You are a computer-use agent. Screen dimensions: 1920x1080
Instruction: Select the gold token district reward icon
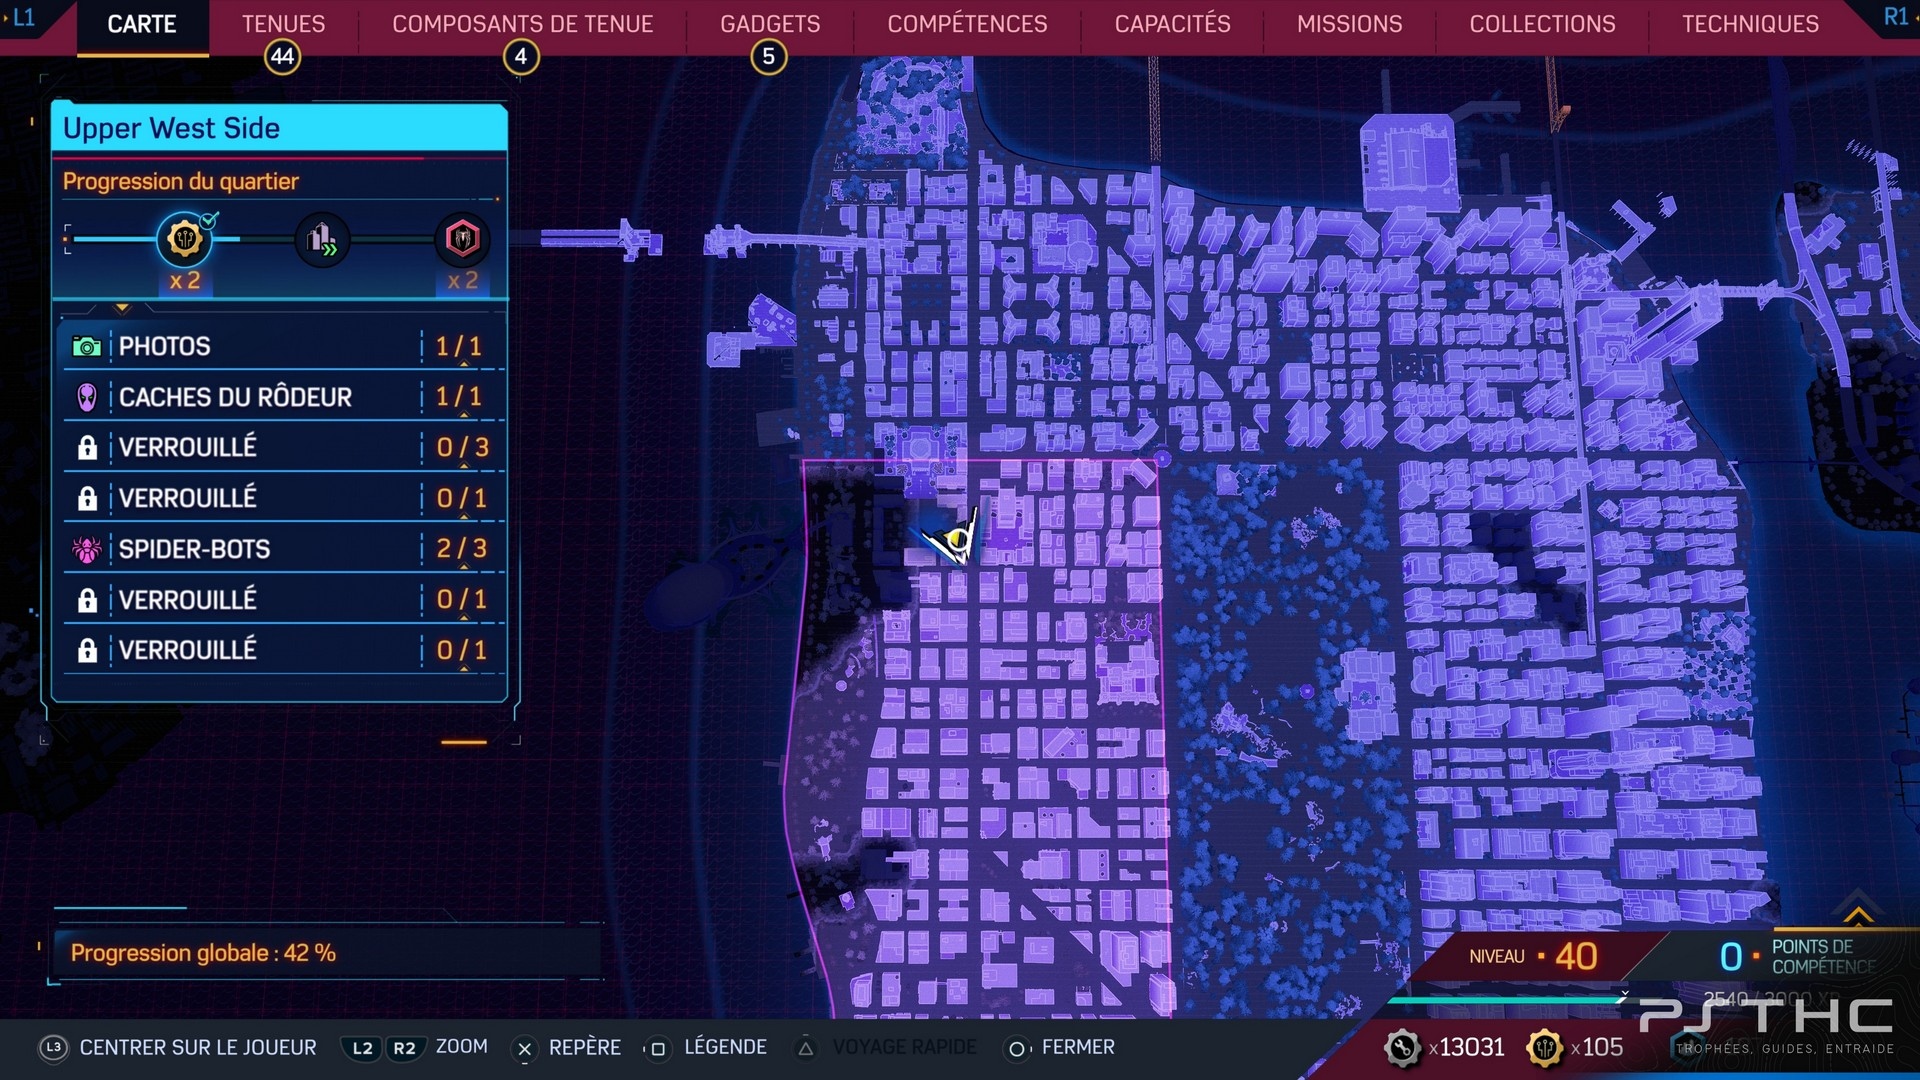coord(185,239)
